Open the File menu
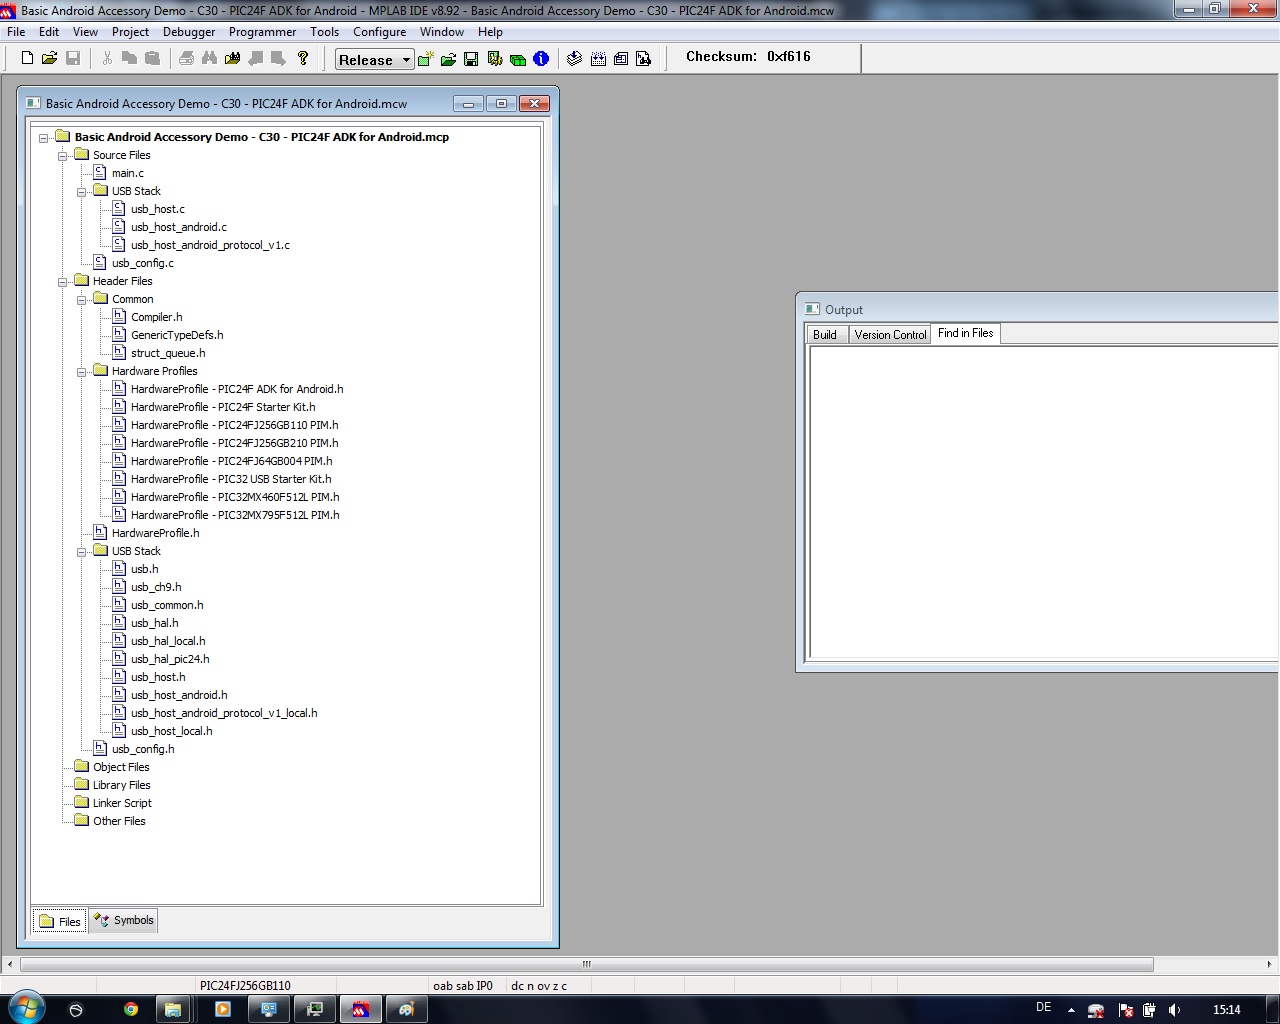The image size is (1280, 1024). (16, 32)
